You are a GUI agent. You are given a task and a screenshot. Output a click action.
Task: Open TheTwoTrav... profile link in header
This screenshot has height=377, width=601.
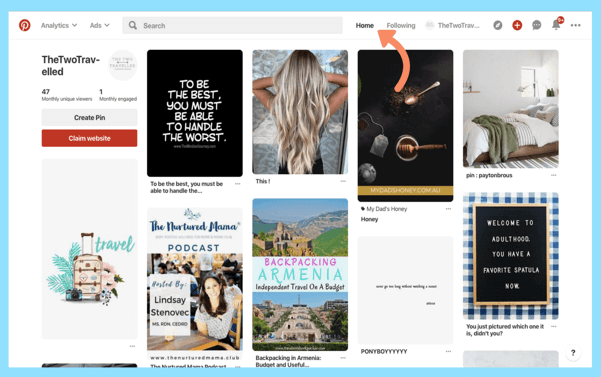[x=453, y=25]
